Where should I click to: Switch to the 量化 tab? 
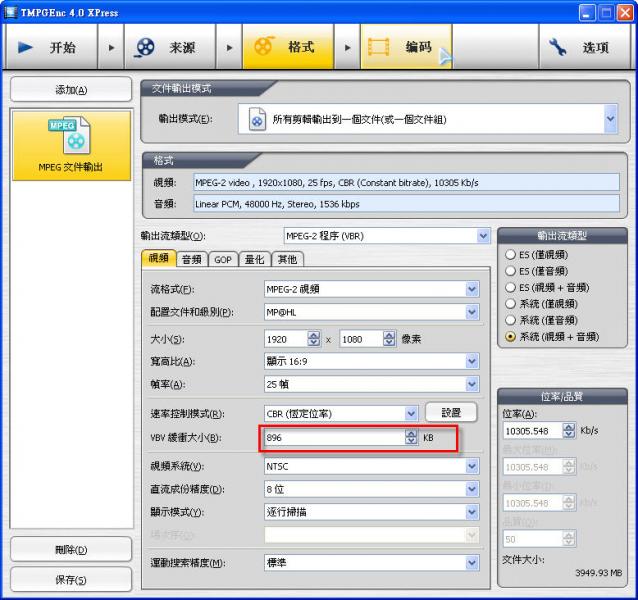coord(254,259)
